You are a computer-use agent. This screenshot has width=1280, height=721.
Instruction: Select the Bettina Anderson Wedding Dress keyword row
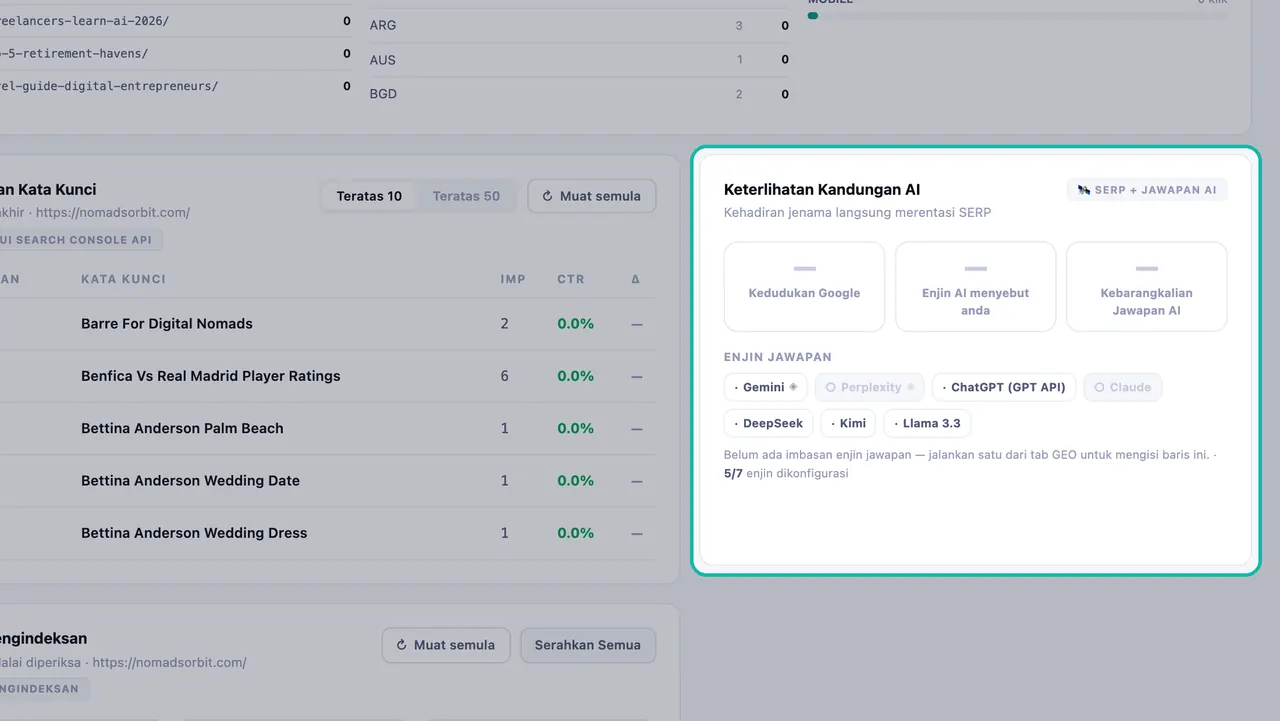328,533
